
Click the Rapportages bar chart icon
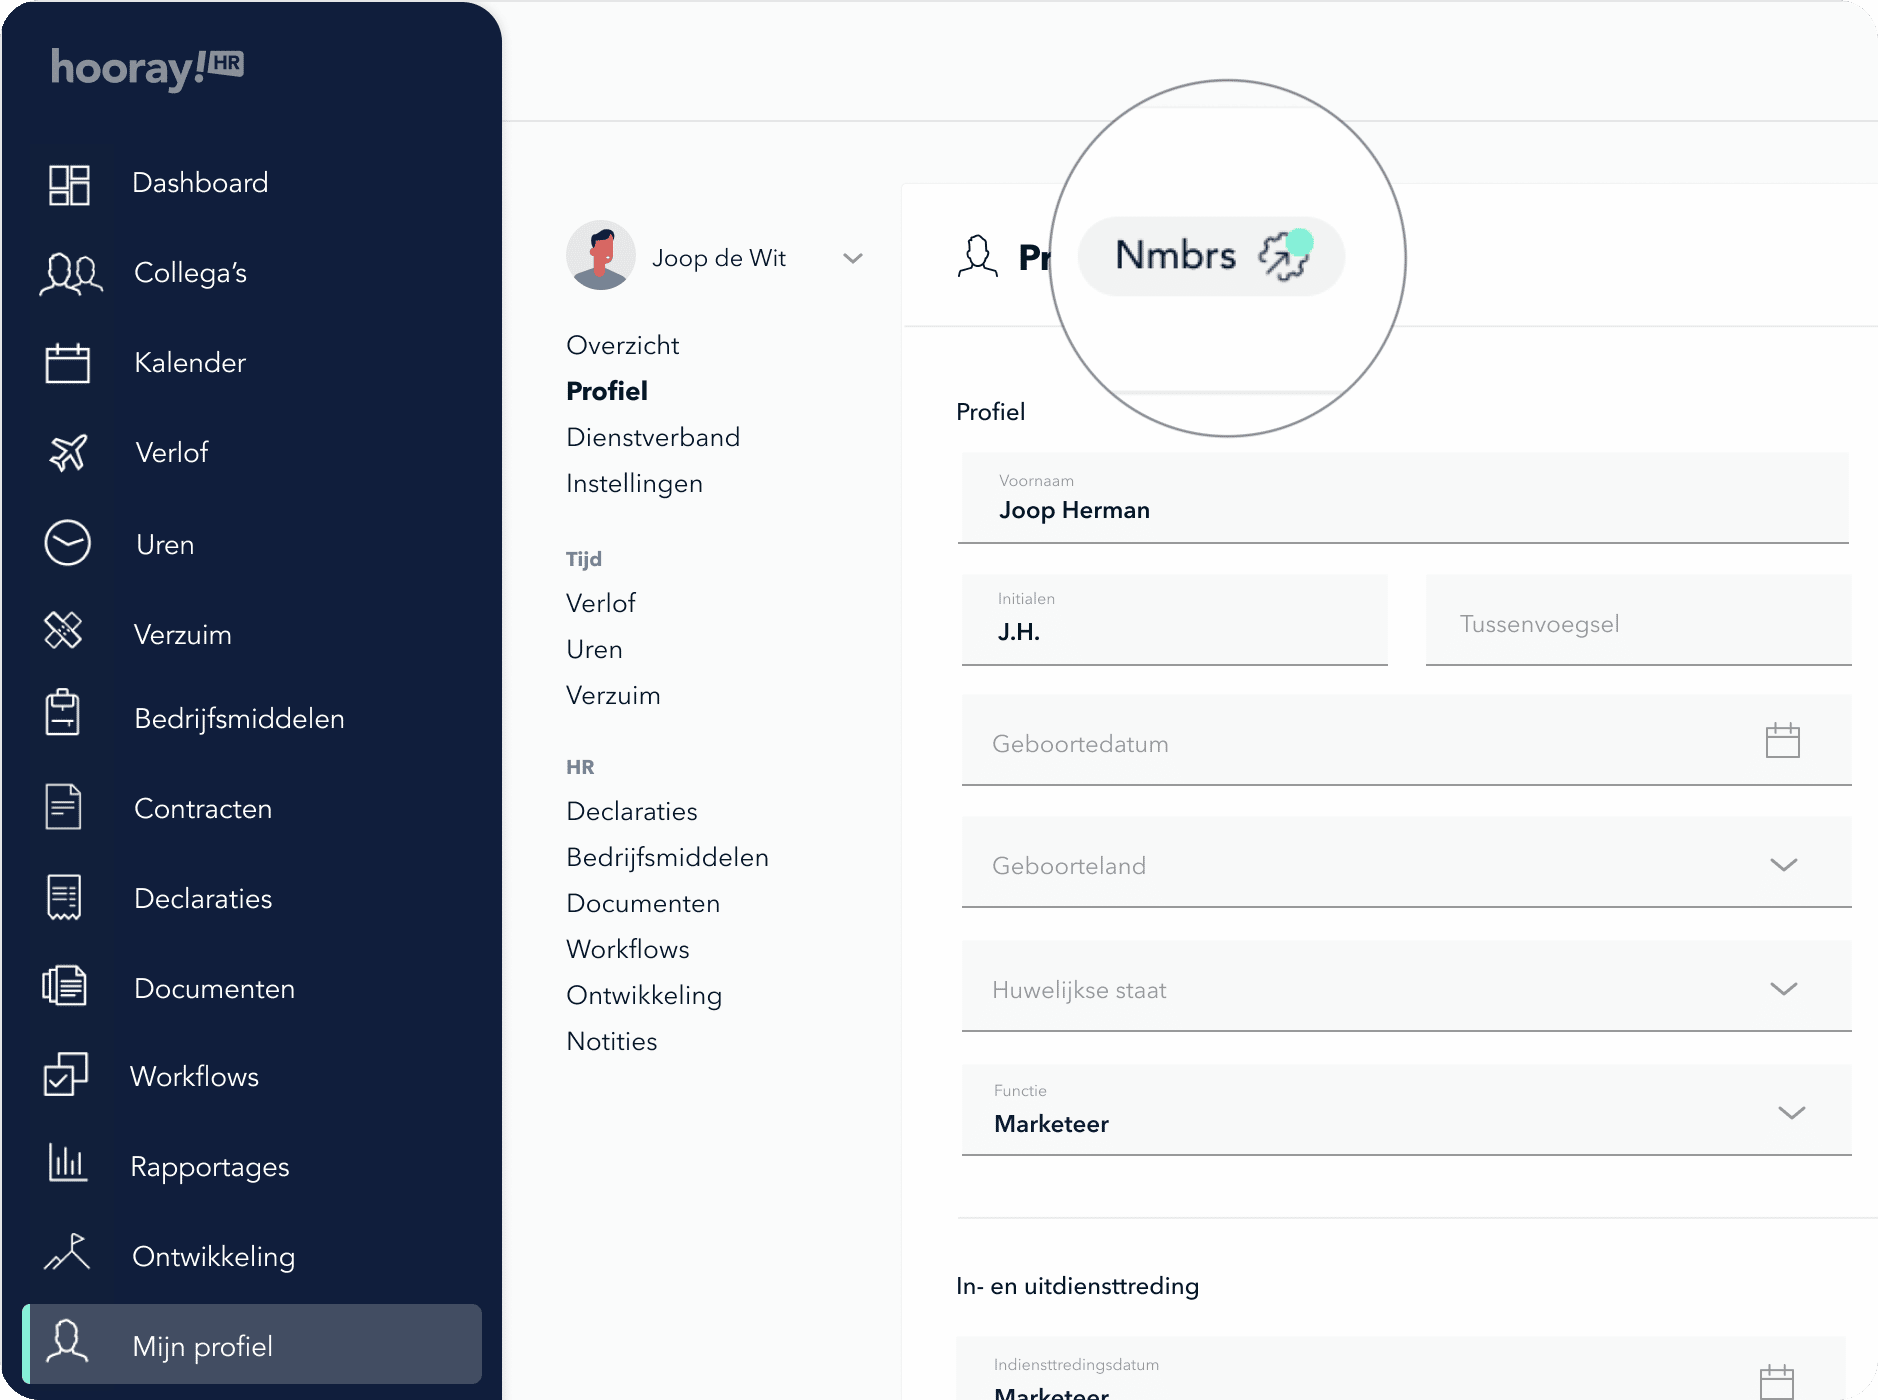(x=67, y=1162)
